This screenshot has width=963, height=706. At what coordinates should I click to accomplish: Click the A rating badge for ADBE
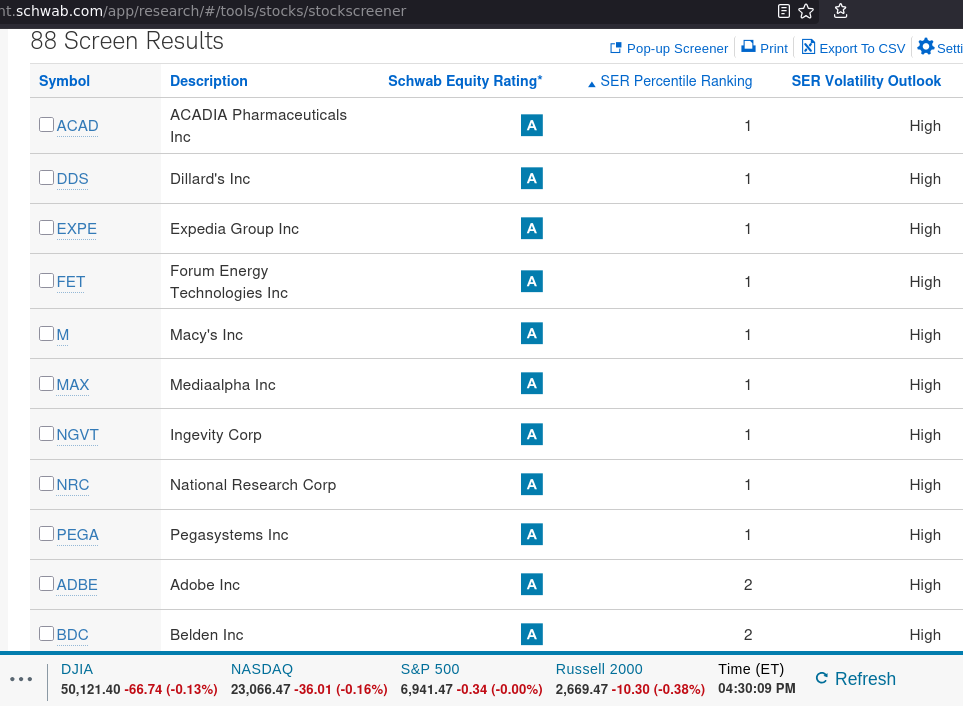coord(532,584)
